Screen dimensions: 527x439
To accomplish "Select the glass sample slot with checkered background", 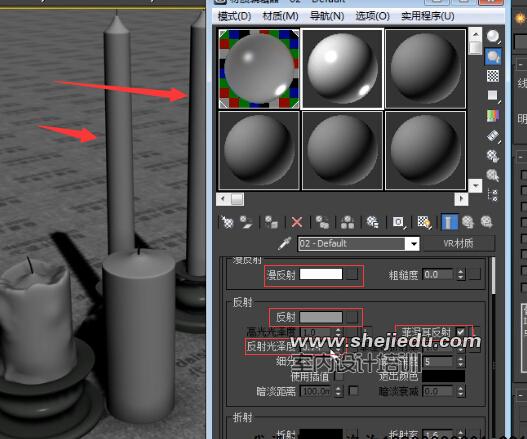I will tap(259, 69).
